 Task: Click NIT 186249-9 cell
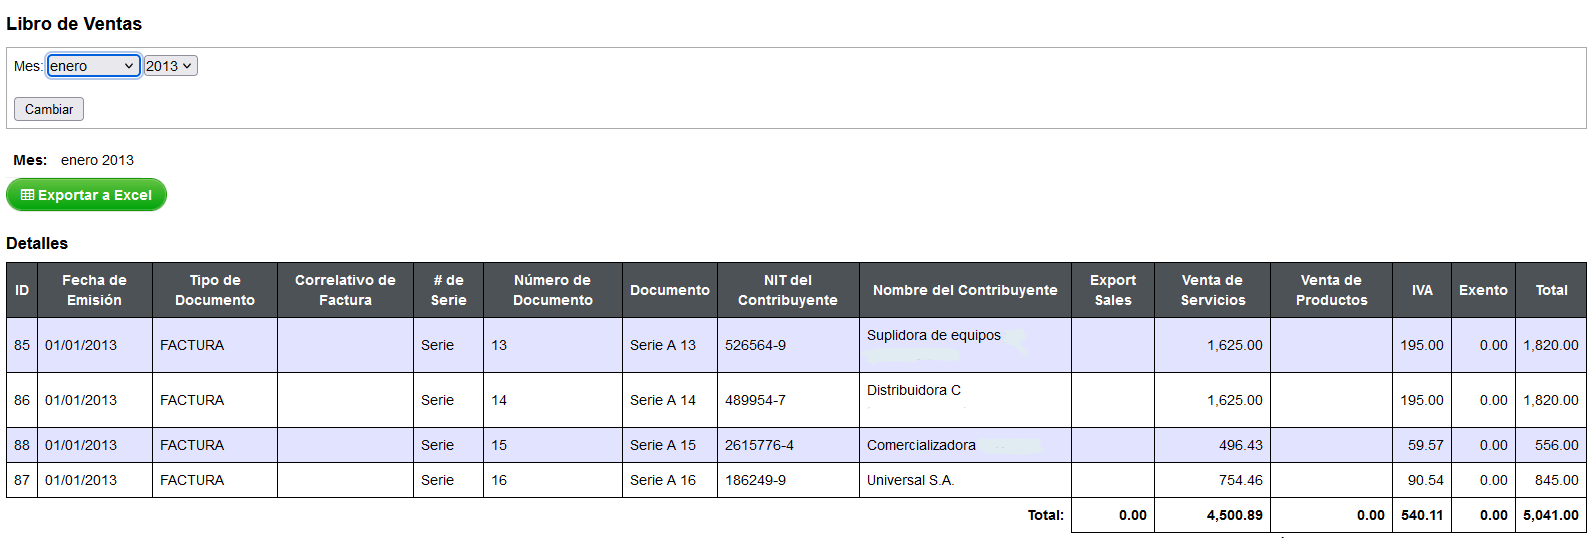click(788, 480)
